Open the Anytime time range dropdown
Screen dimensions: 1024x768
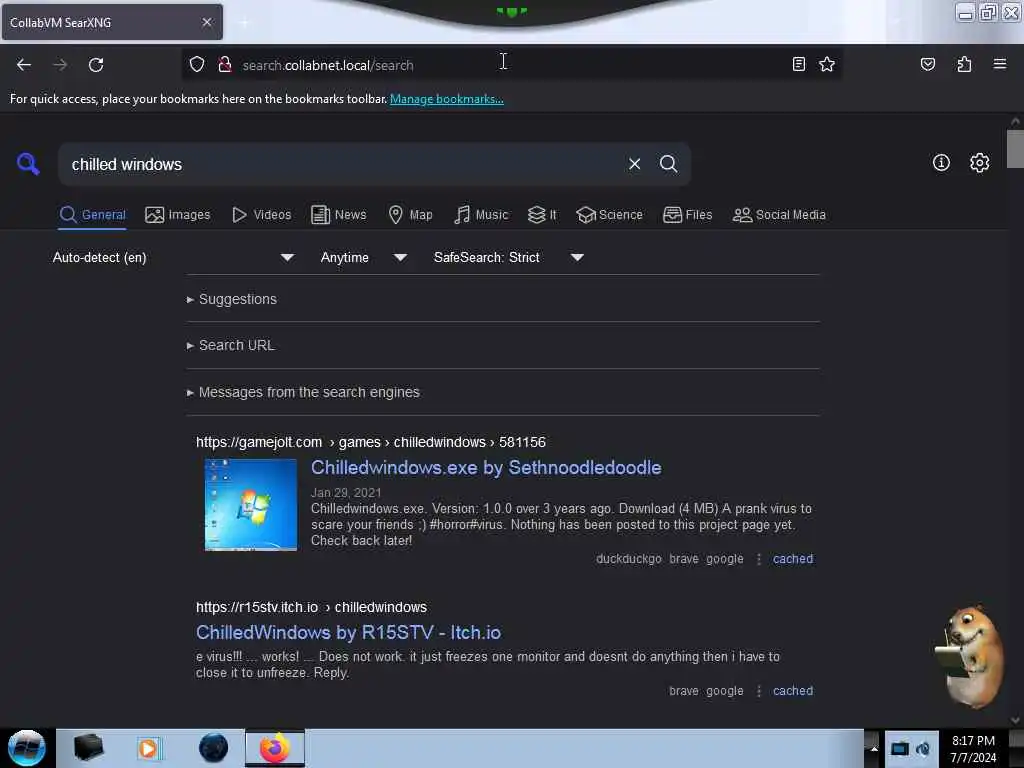point(363,257)
